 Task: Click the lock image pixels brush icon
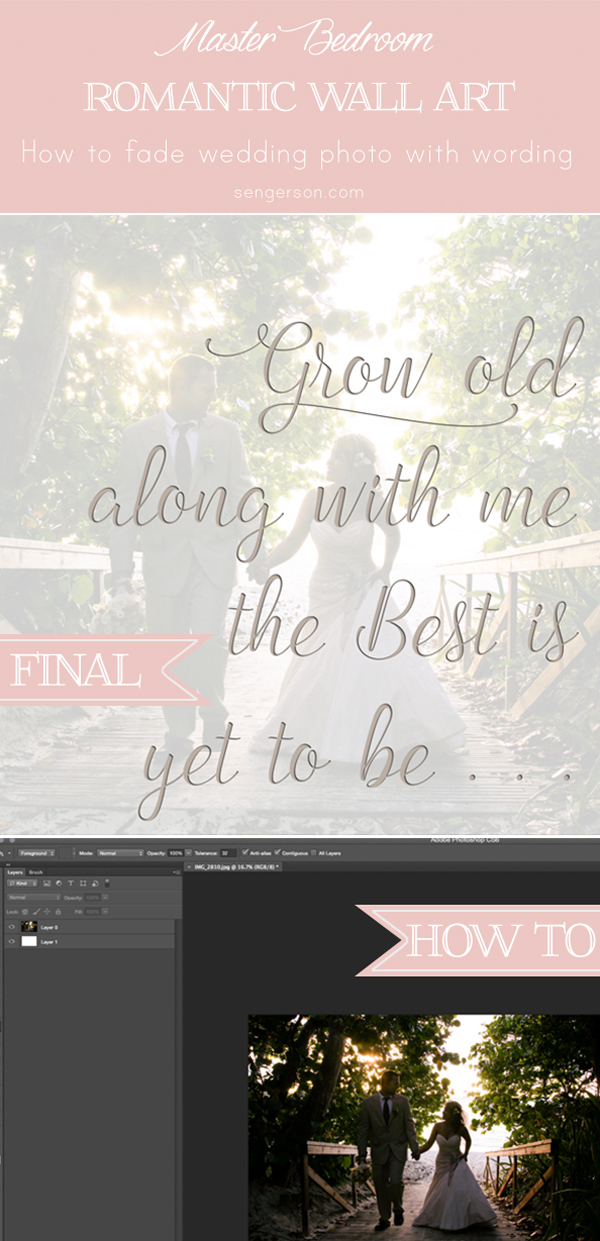[35, 912]
